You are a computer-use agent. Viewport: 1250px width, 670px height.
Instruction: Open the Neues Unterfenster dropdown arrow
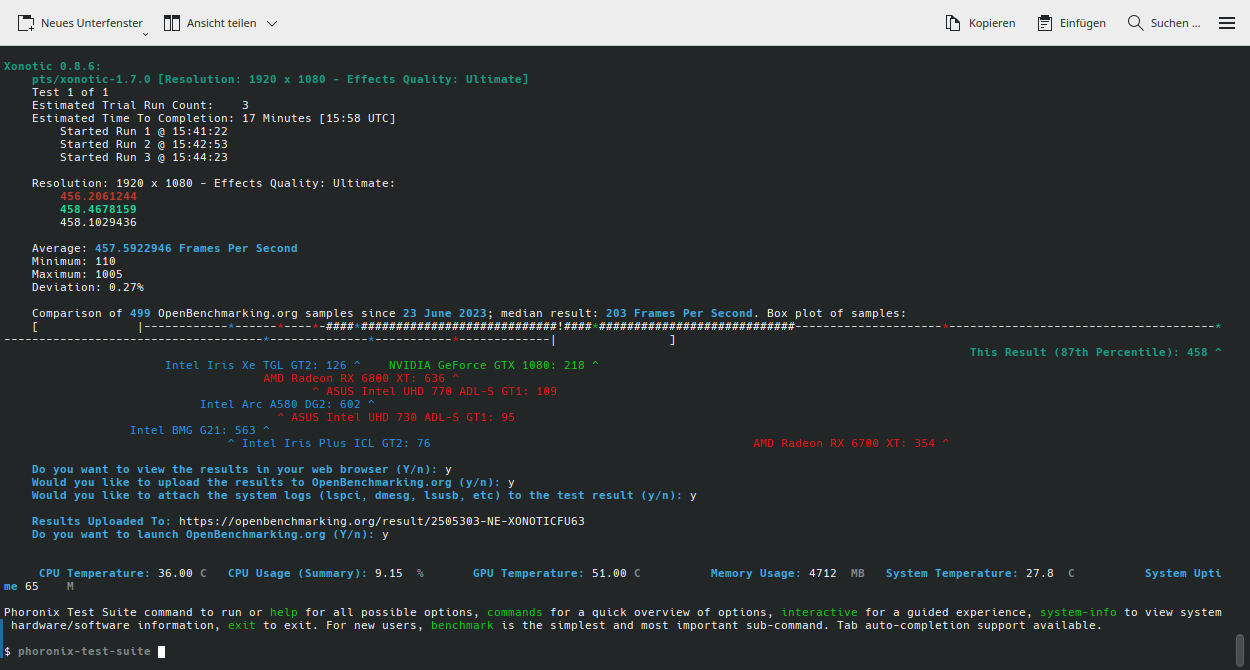click(145, 34)
